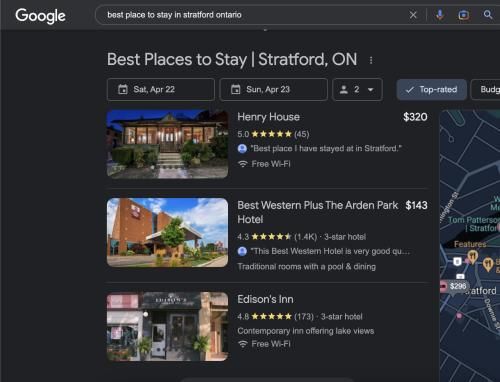Clear the search box with the X icon
Image resolution: width=500 pixels, height=382 pixels.
click(413, 15)
